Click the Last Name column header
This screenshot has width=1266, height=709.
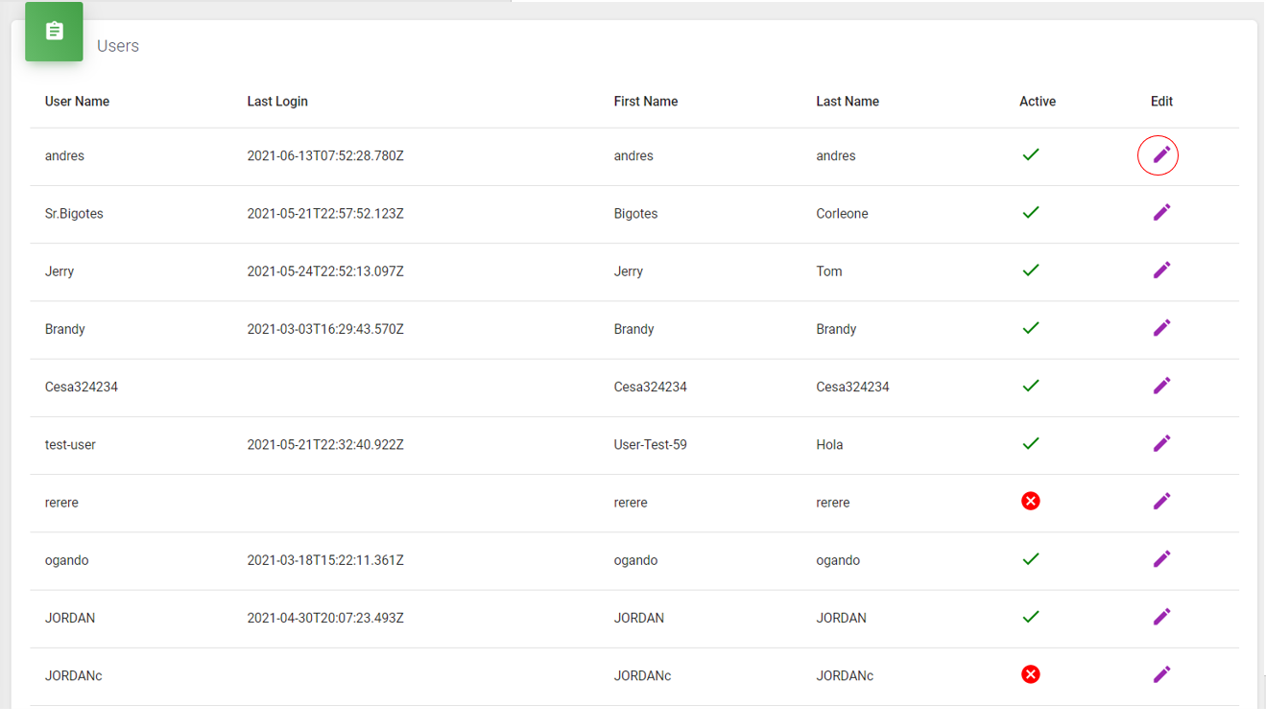coord(847,101)
